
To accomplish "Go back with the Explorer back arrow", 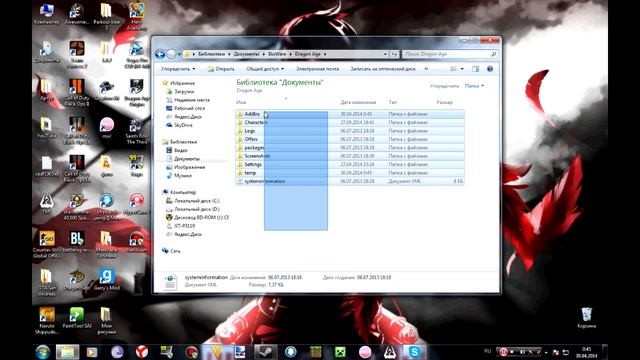I will (160, 54).
